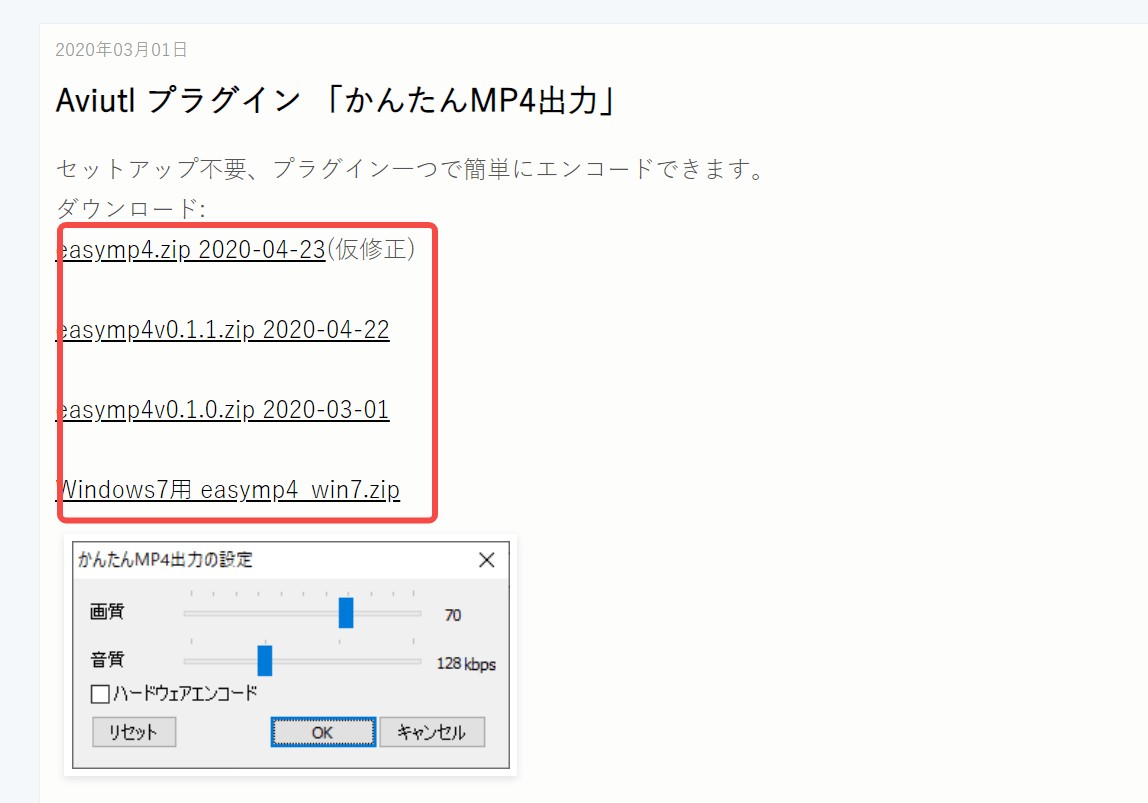
Task: Enable the ハードウェアエンコード checkbox
Action: pos(100,693)
